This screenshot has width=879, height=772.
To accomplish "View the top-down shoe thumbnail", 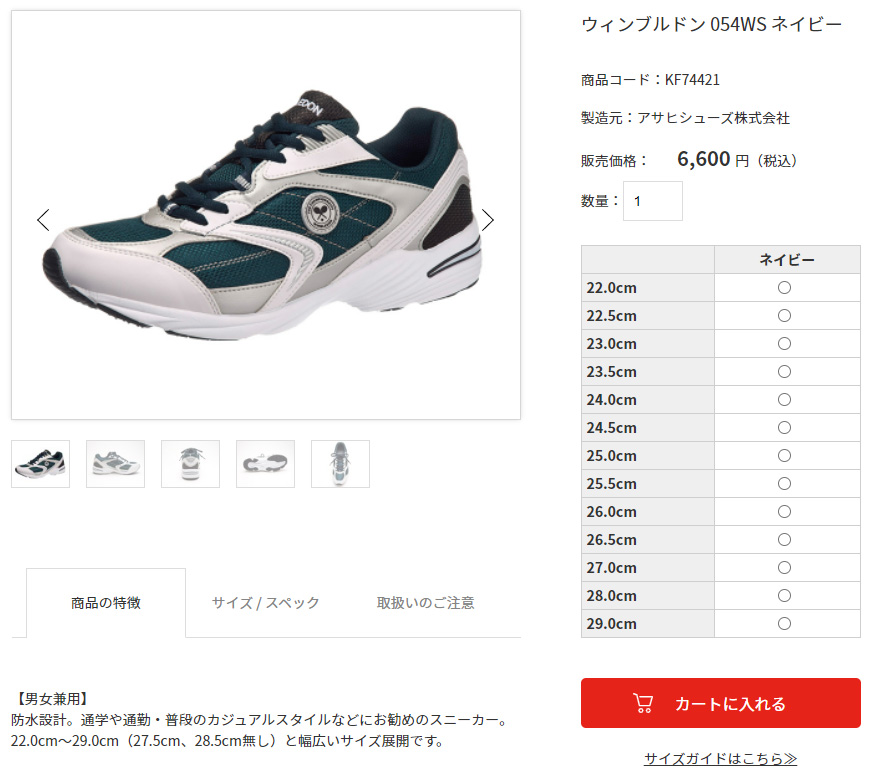I will tap(340, 464).
